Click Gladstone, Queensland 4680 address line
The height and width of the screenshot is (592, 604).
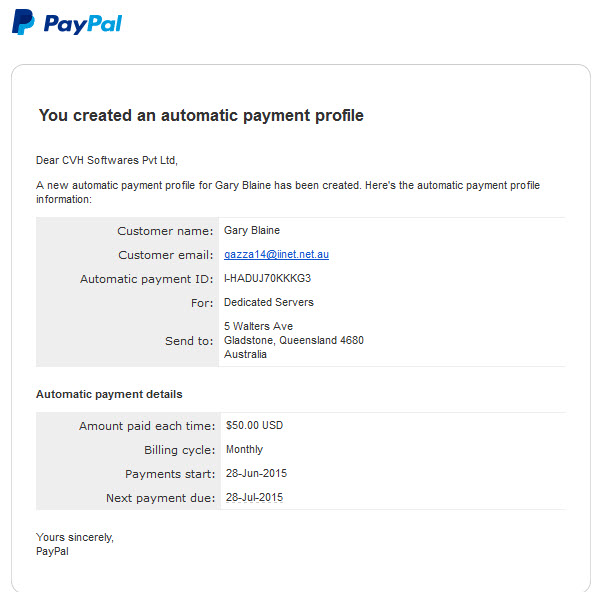tap(294, 340)
